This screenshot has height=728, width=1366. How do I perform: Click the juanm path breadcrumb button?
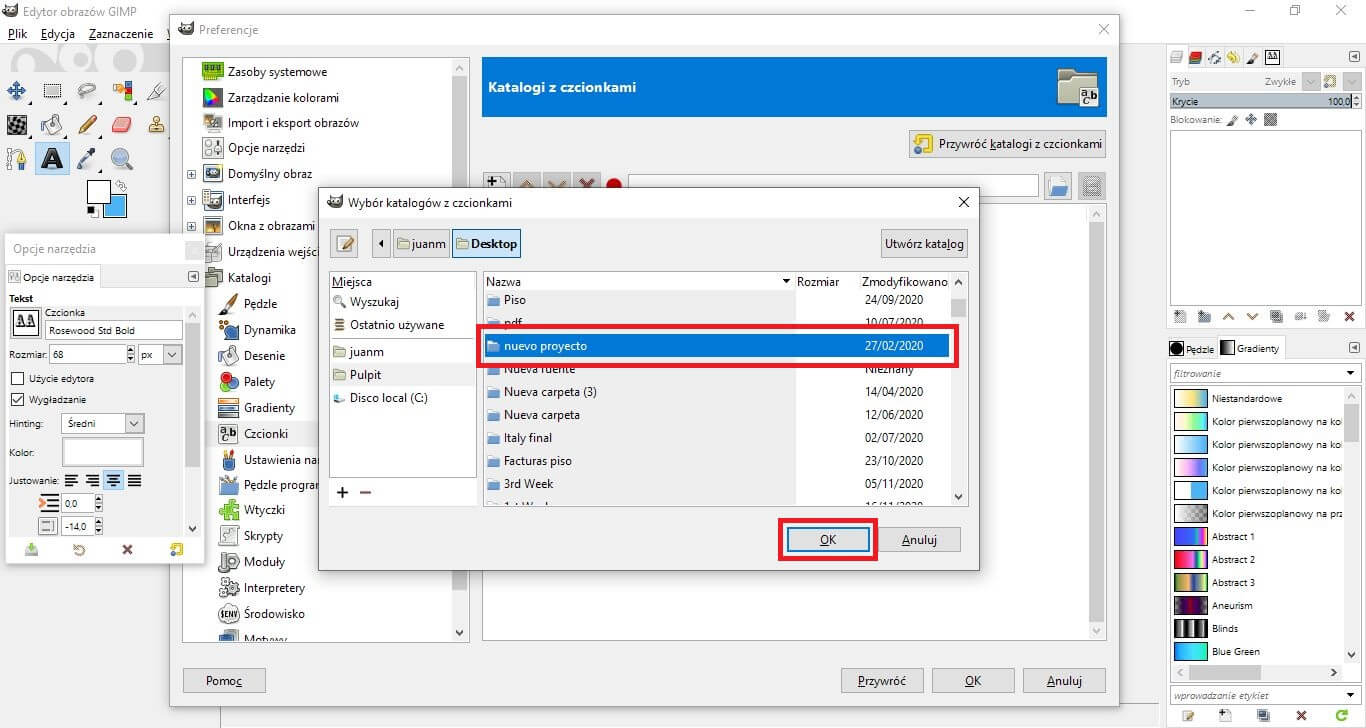[420, 243]
